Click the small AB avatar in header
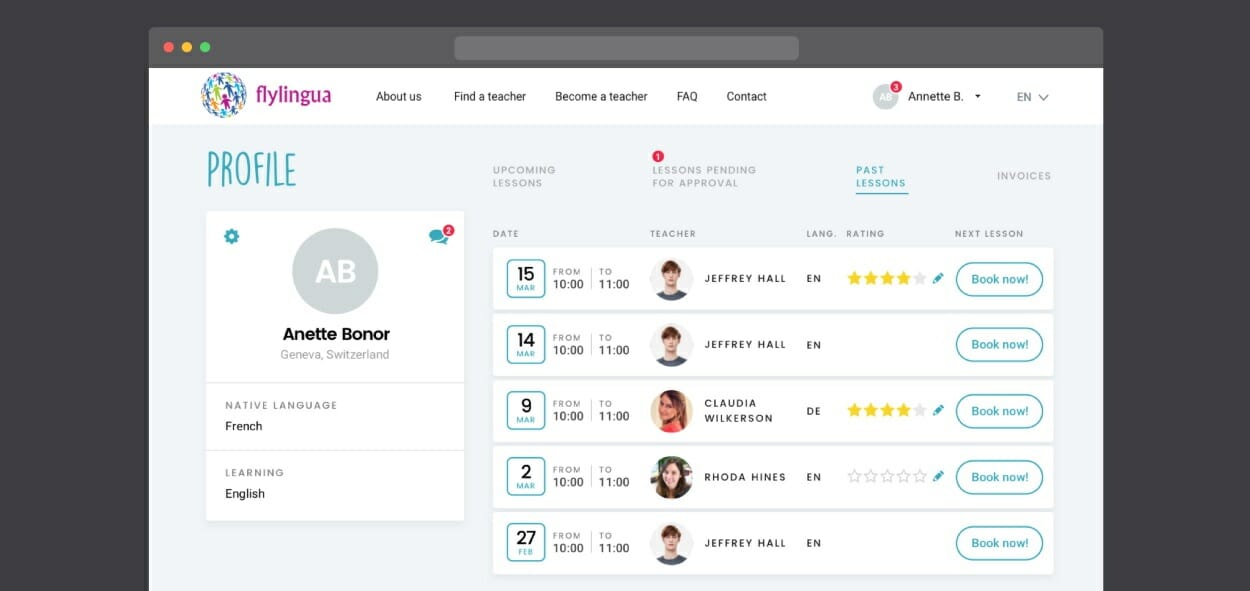 point(885,97)
